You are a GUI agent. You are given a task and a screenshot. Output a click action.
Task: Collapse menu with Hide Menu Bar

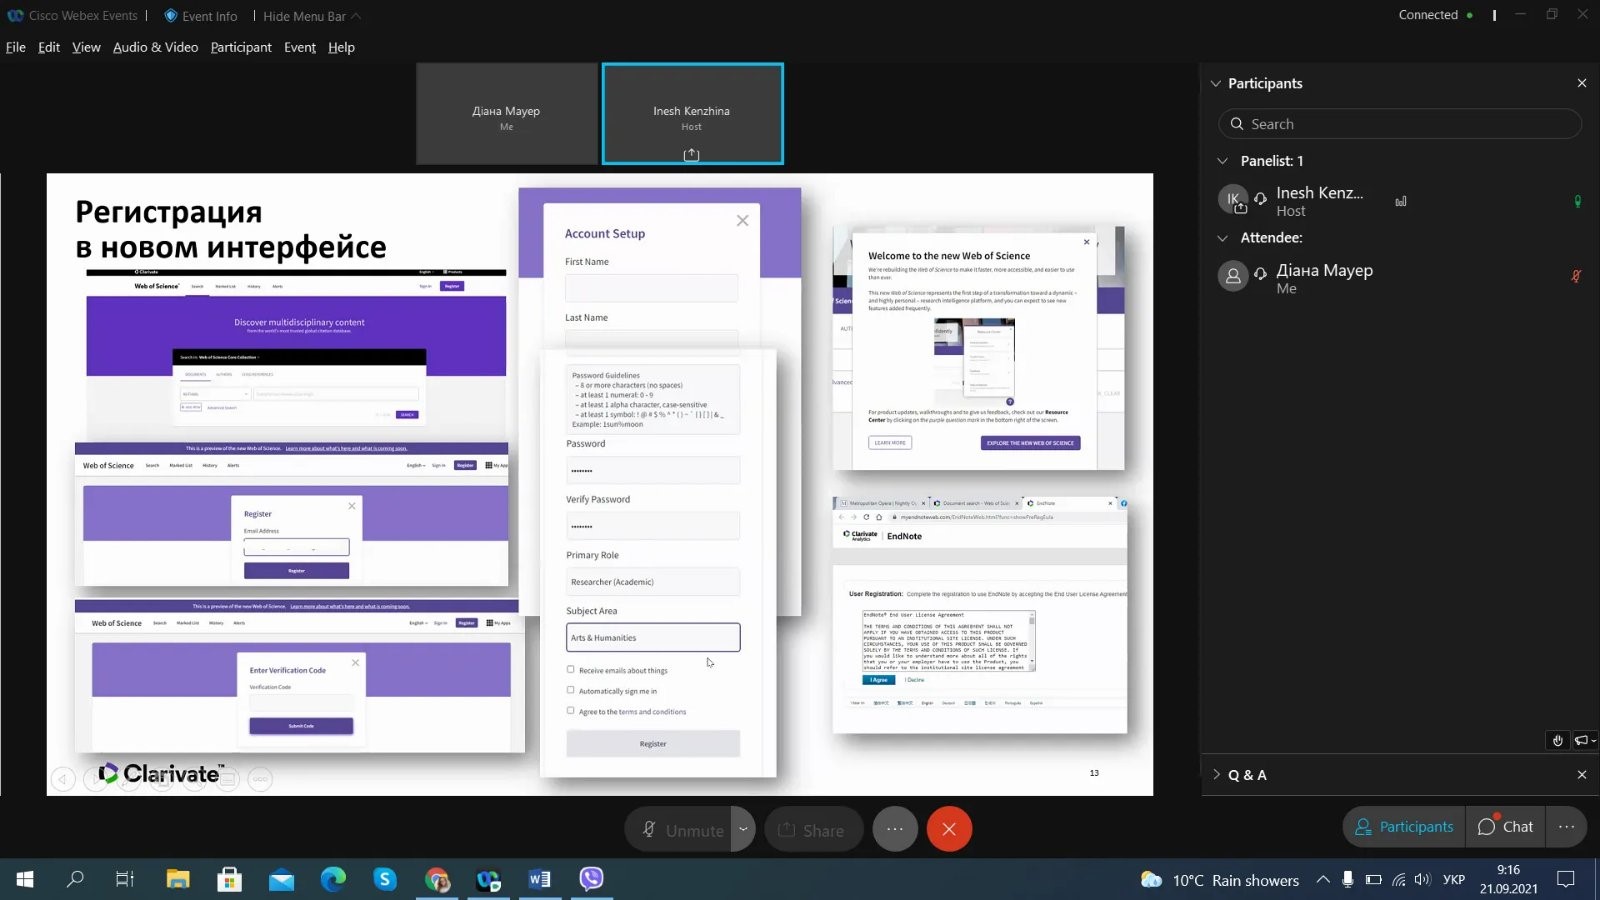[311, 16]
